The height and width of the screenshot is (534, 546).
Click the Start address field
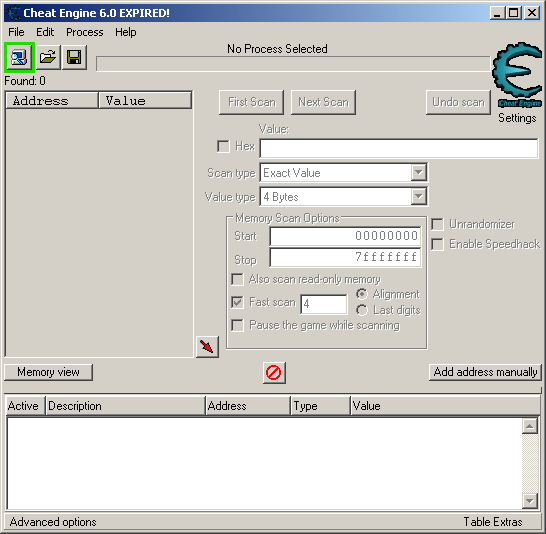click(345, 236)
